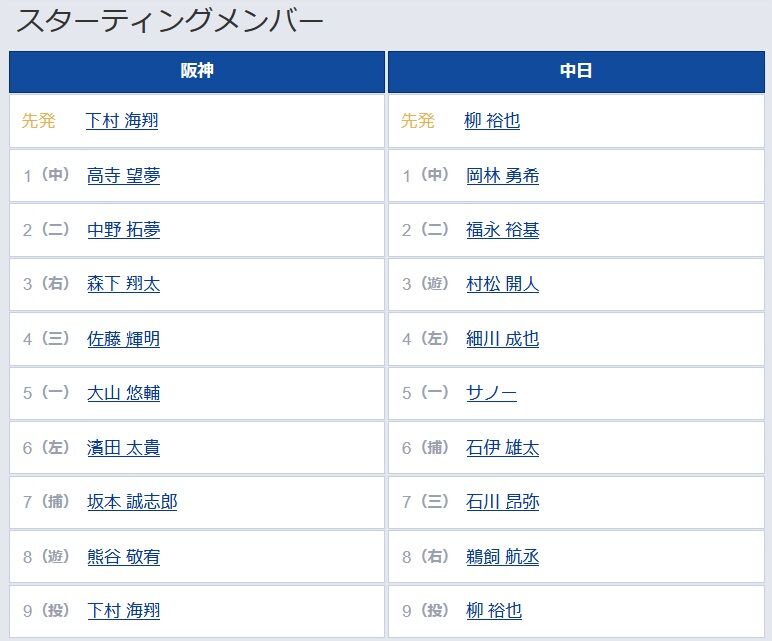Click leadoff batter 高寺 望夢
This screenshot has height=641, width=772.
click(124, 176)
